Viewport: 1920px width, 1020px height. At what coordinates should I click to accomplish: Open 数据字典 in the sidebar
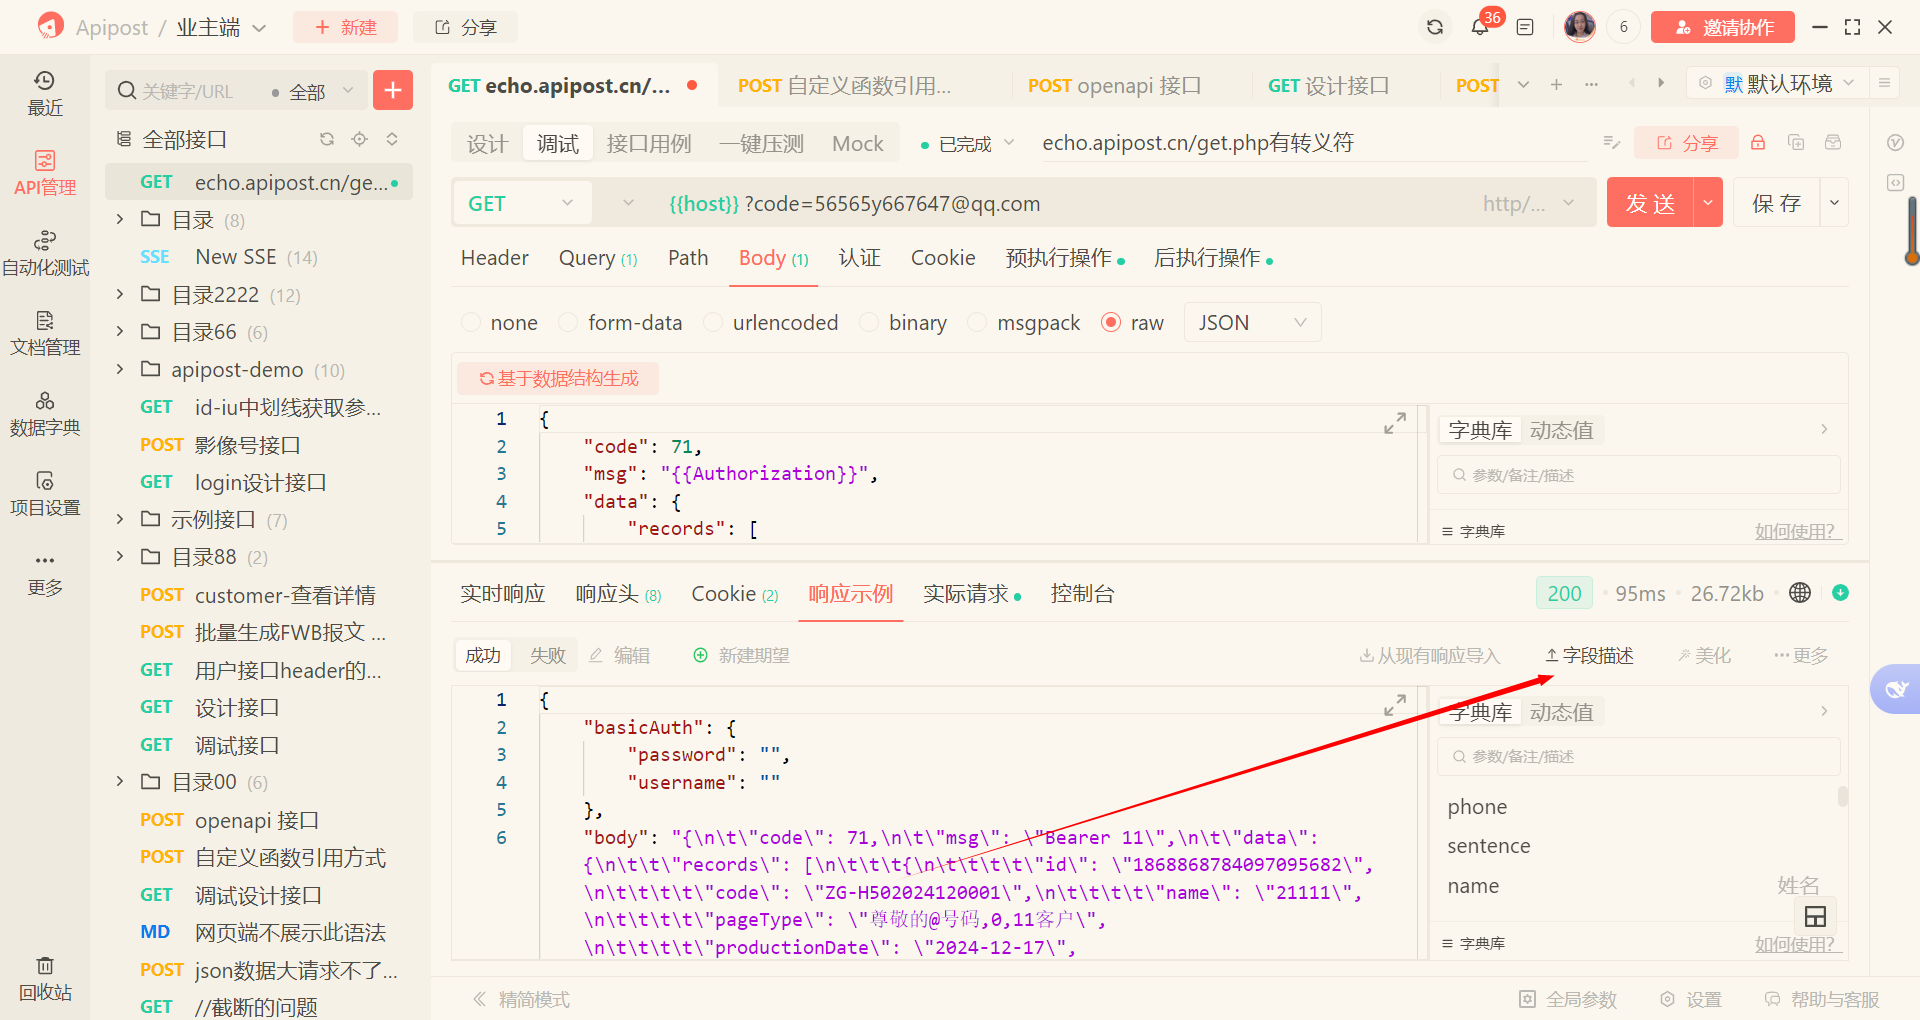(45, 413)
